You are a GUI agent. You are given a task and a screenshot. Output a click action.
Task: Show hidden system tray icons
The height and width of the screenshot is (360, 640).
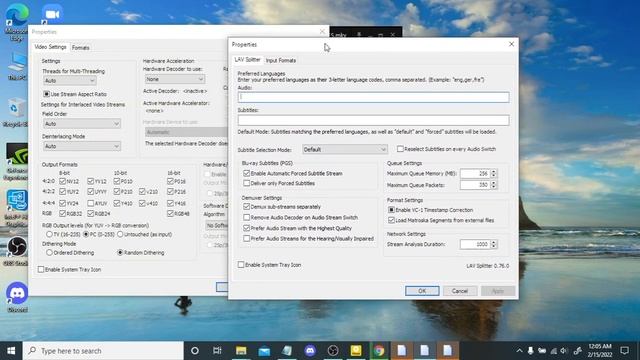tap(519, 351)
